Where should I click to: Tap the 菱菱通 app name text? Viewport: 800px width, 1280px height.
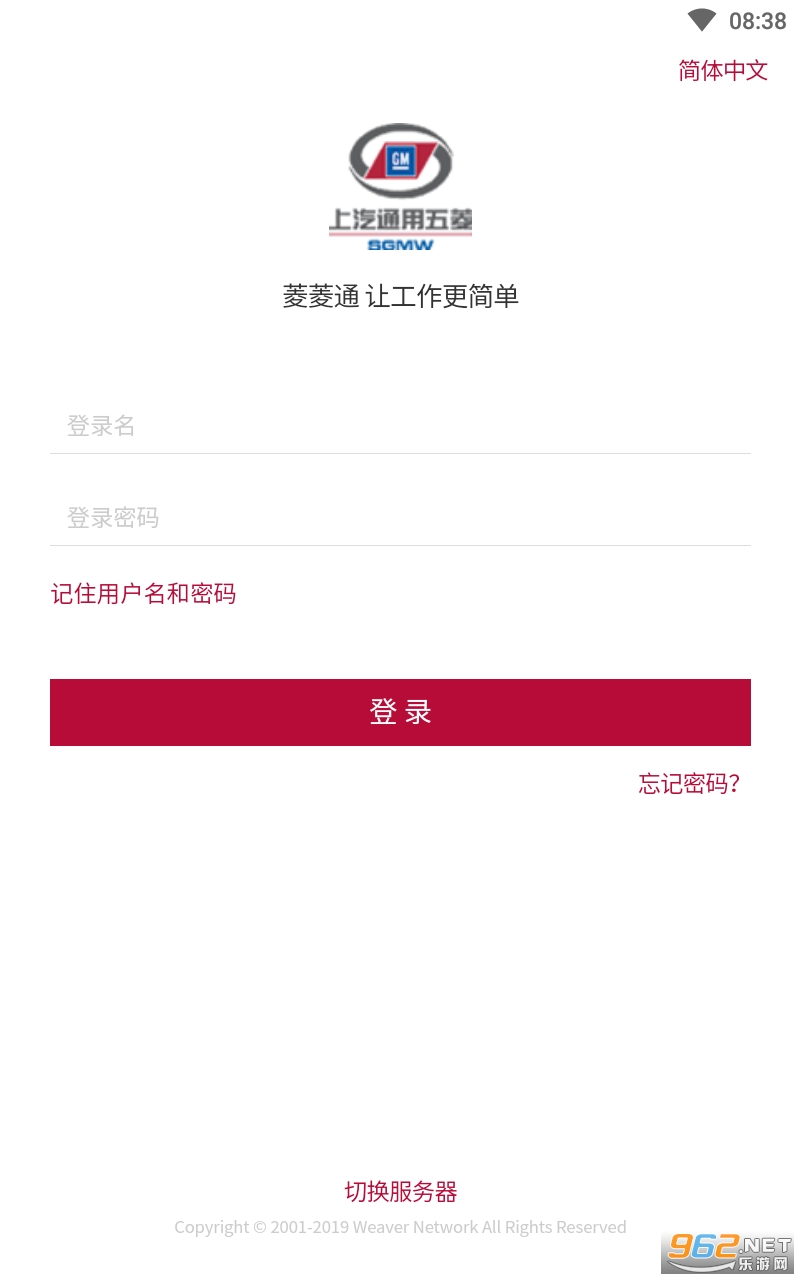click(x=320, y=297)
